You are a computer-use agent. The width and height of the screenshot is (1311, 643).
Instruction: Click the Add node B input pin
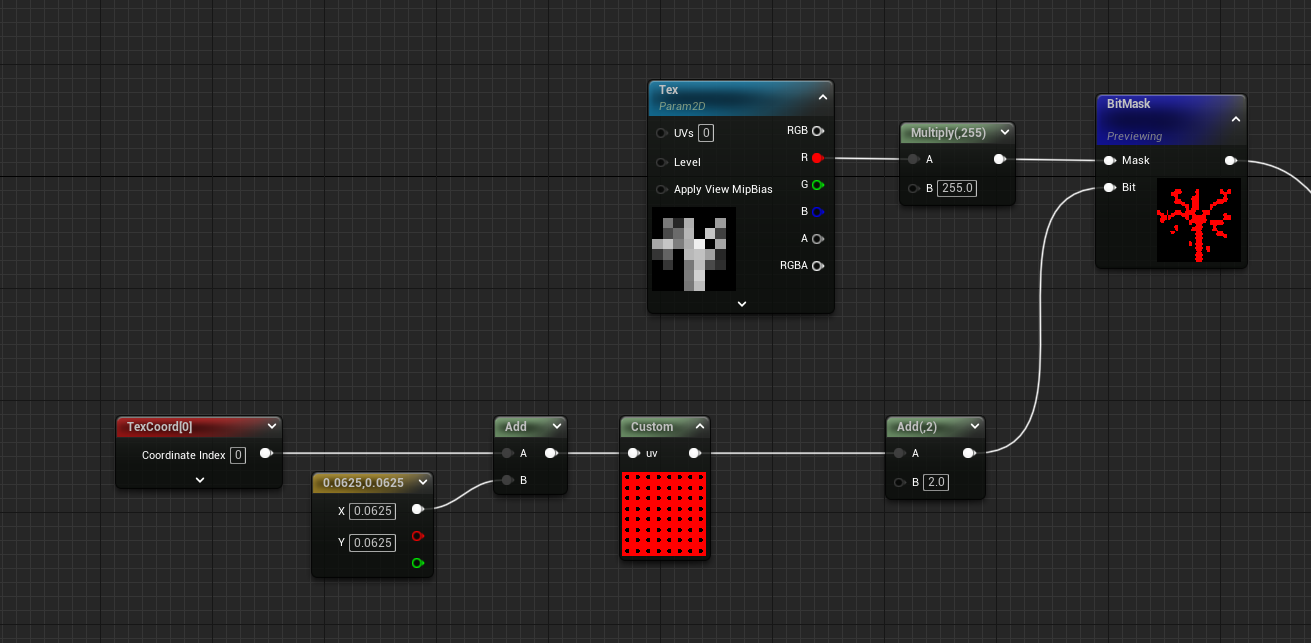507,480
